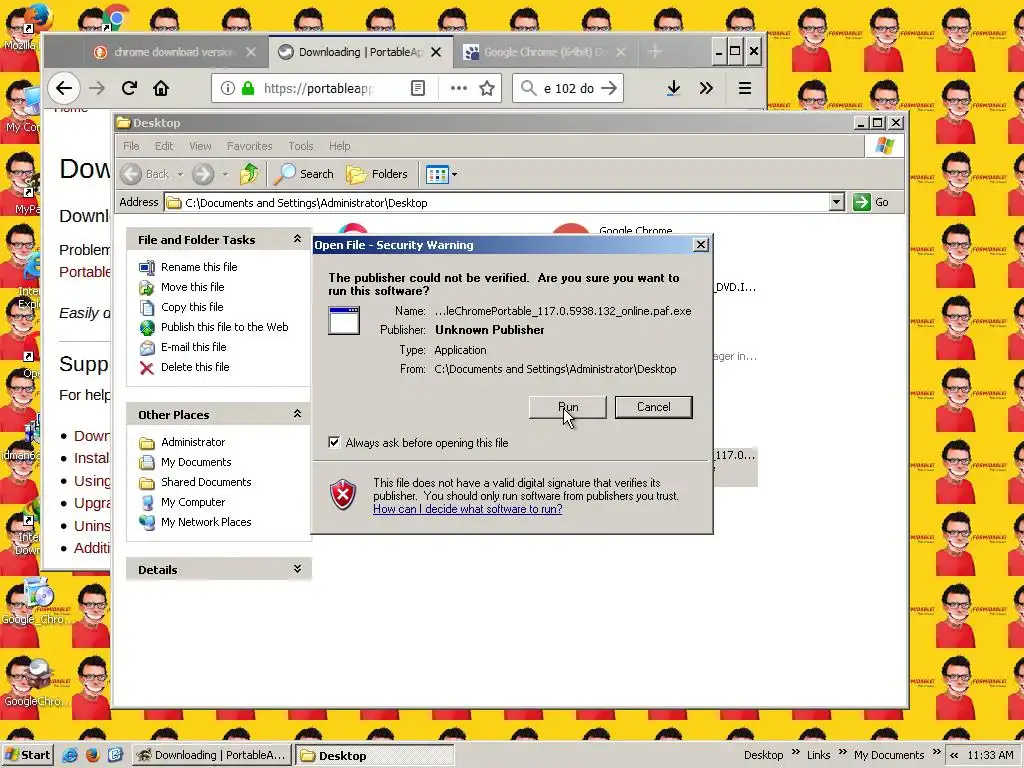Screen dimensions: 1024x768
Task: Click Firefox search box 'e 102 do'
Action: tap(568, 88)
